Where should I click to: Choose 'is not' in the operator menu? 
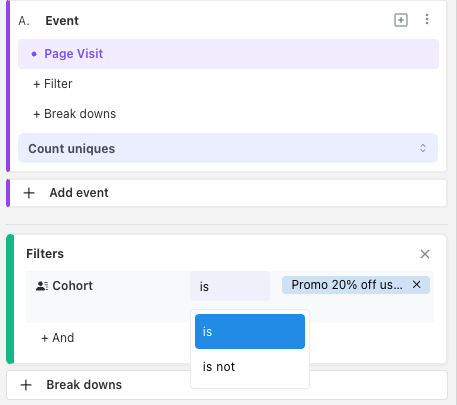[x=250, y=367]
